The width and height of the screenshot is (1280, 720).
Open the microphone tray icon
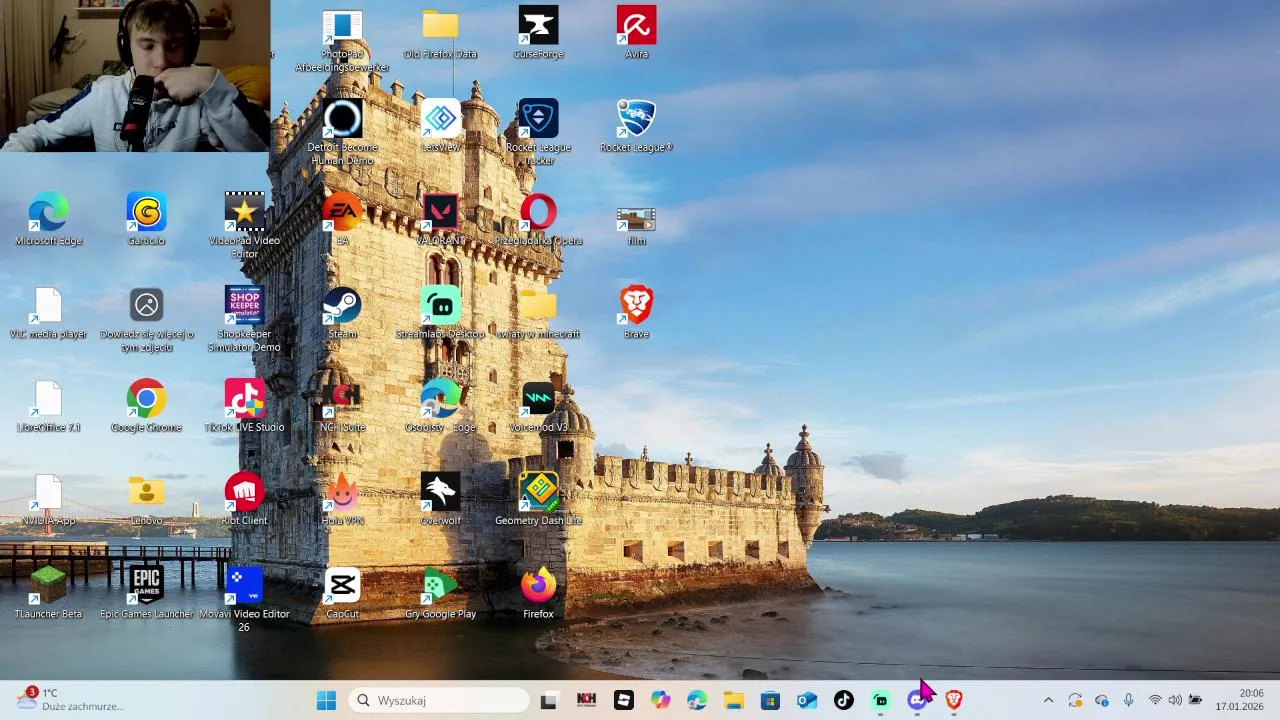point(1128,700)
